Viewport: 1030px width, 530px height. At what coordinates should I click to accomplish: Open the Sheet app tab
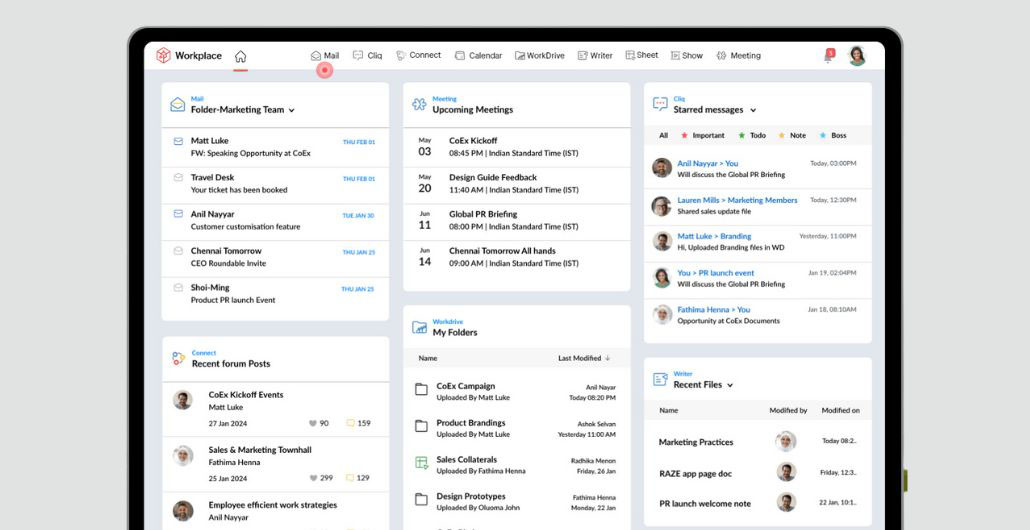(642, 55)
